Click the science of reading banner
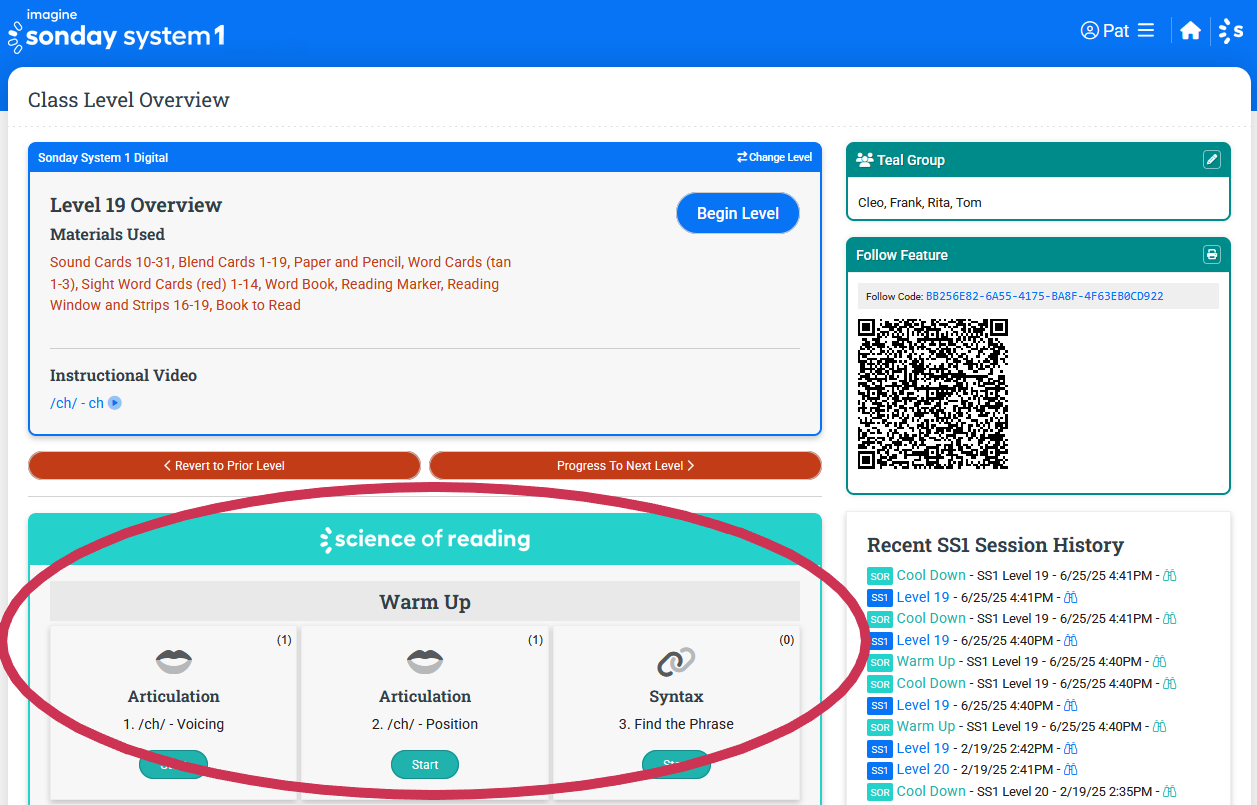 tap(425, 539)
